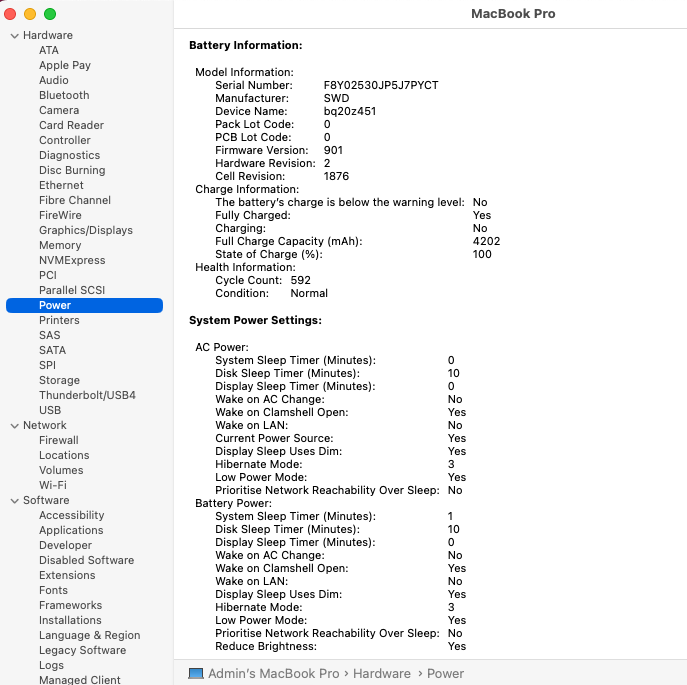This screenshot has width=687, height=685.
Task: Open Applications under Software
Action: click(71, 530)
